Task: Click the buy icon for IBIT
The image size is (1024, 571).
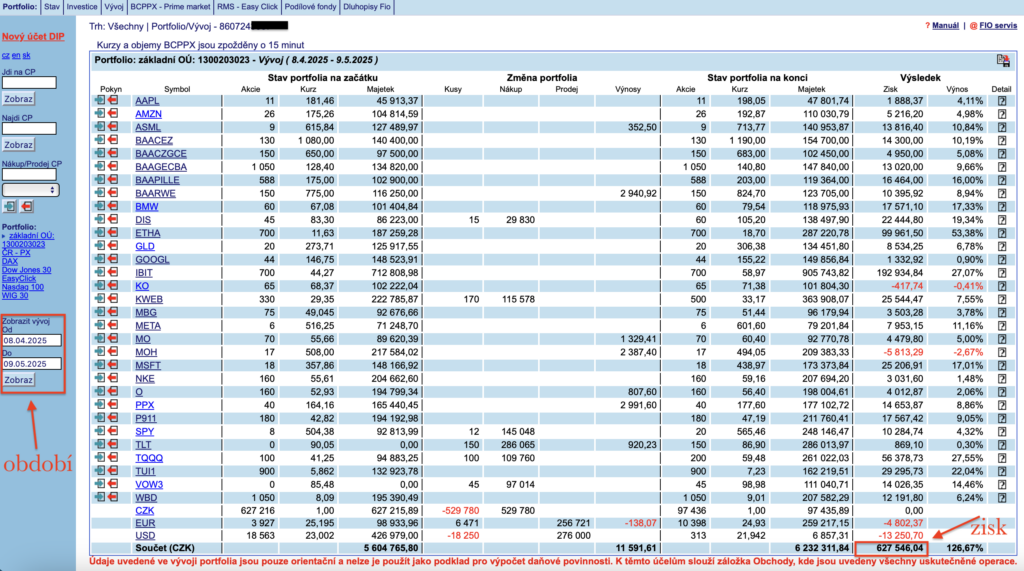Action: click(100, 272)
